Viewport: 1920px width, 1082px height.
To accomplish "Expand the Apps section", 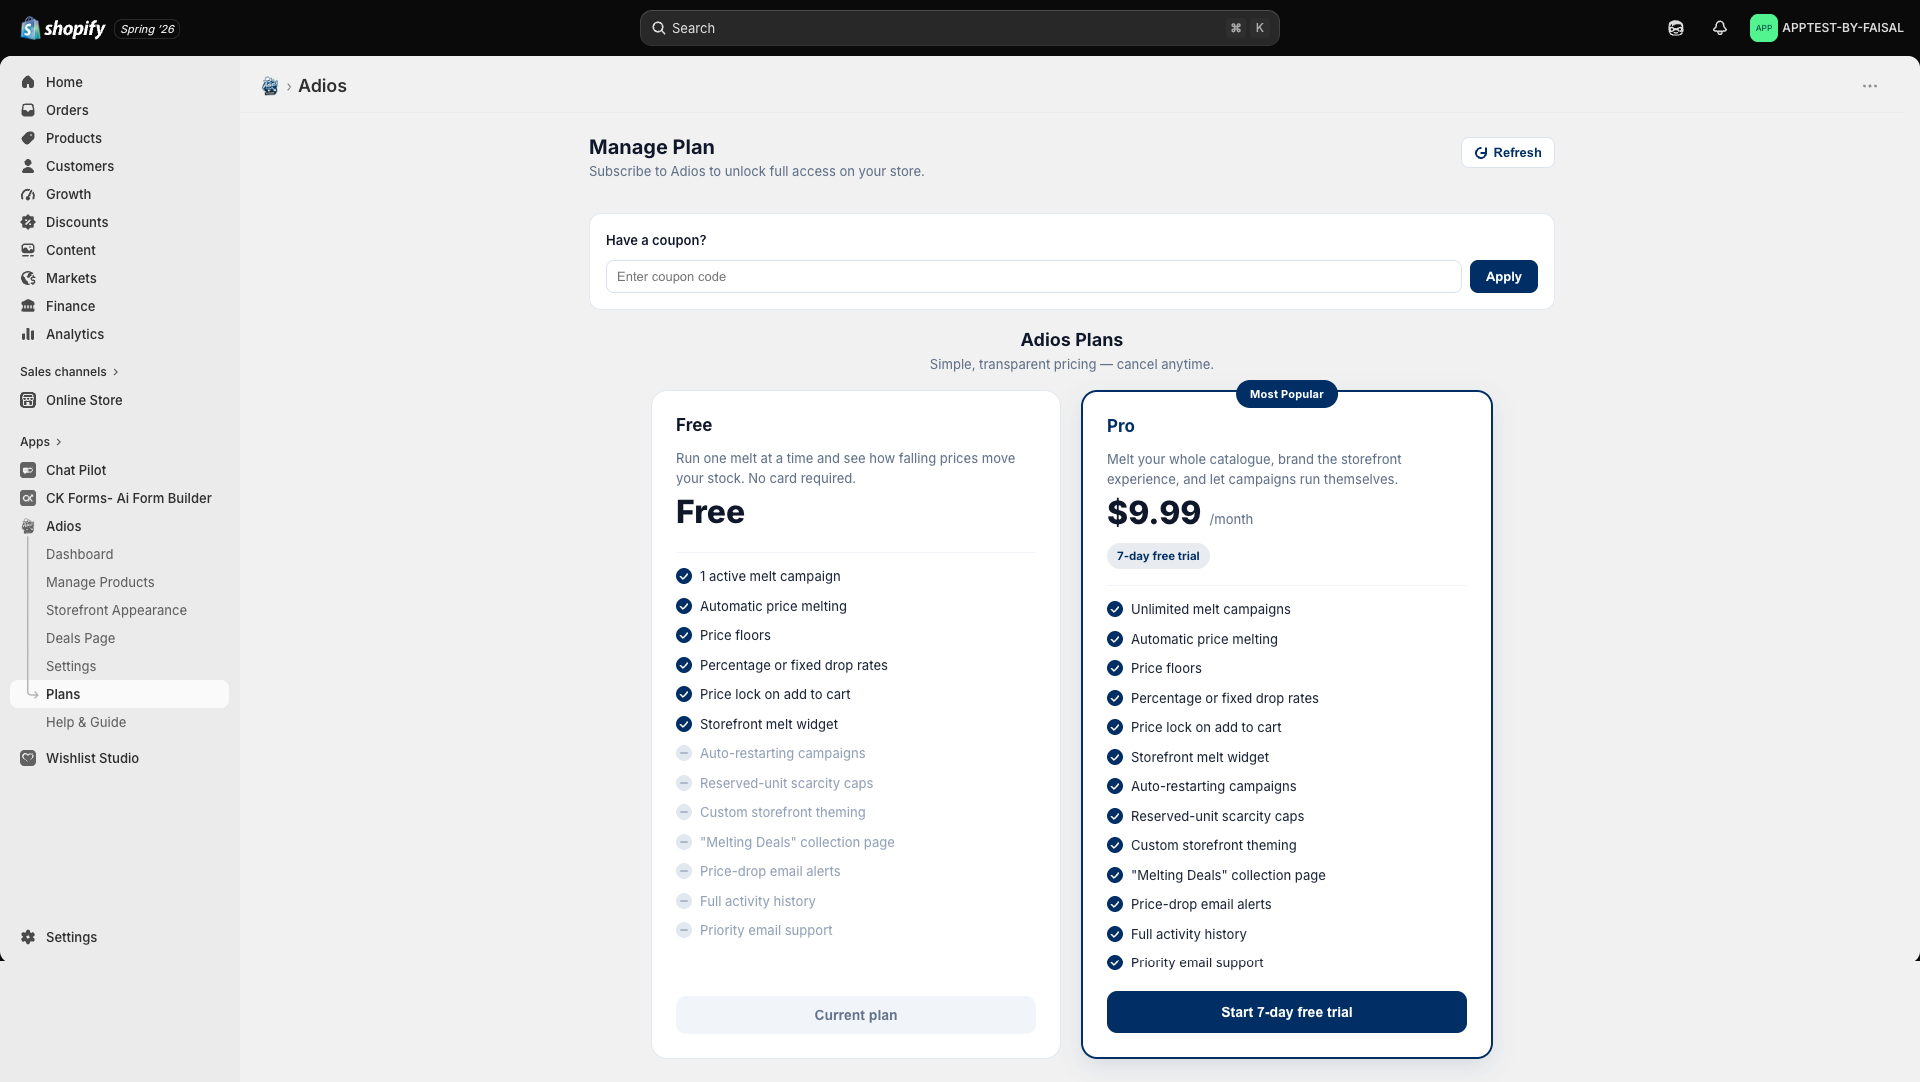I will 41,442.
